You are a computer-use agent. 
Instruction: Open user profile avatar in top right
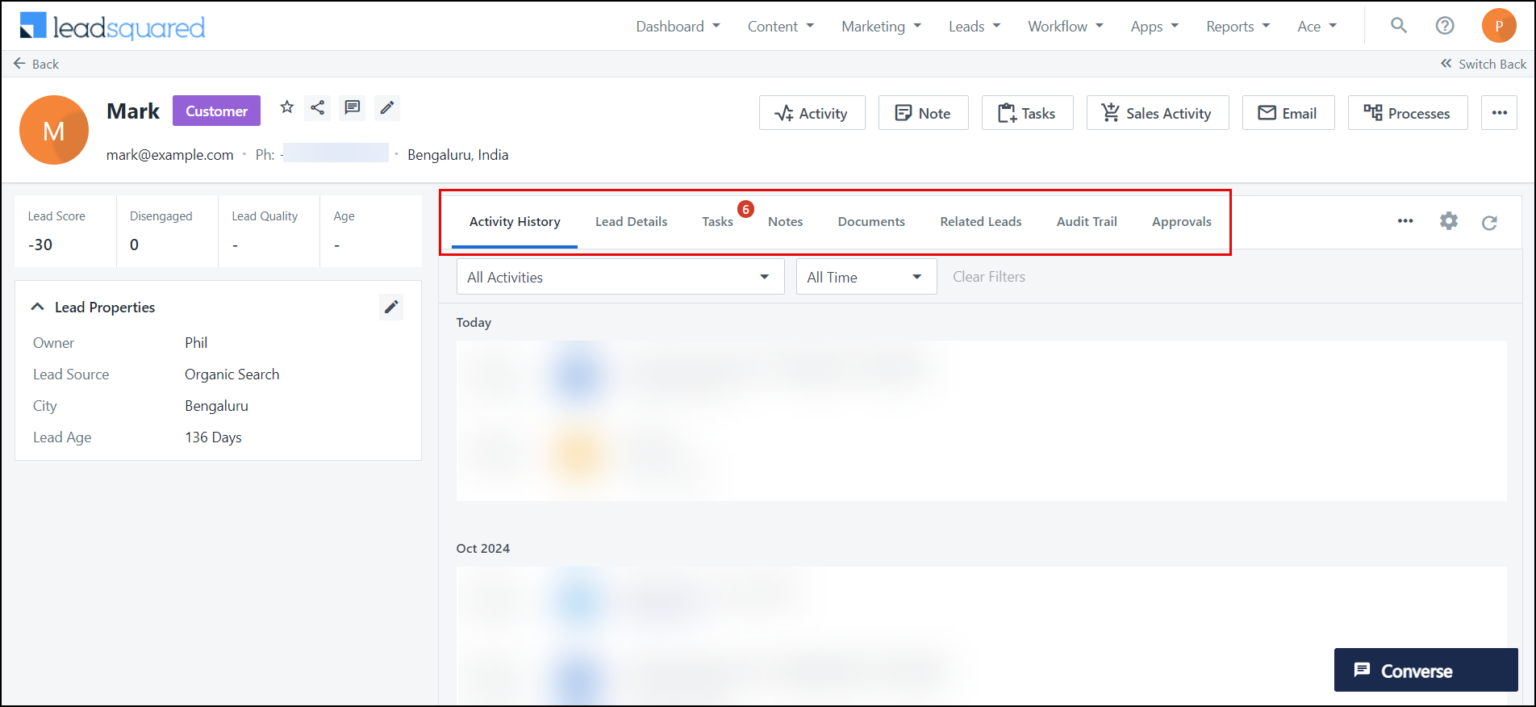[1499, 25]
